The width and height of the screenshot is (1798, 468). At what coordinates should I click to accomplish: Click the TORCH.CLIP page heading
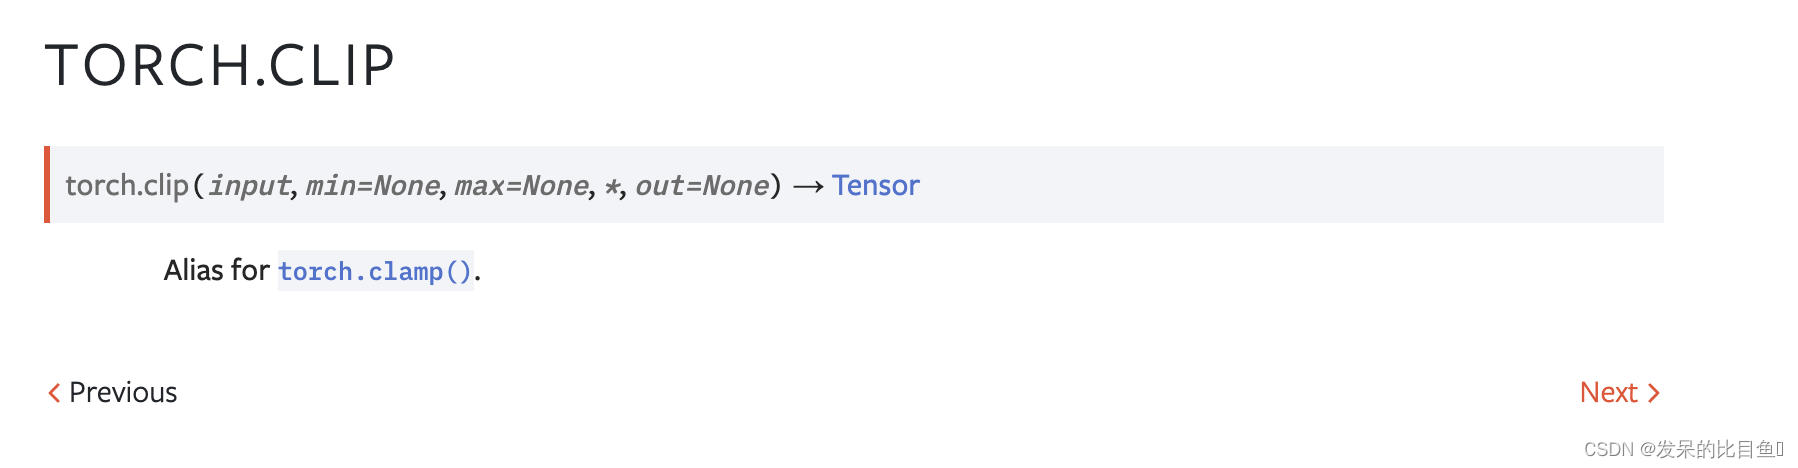[220, 66]
